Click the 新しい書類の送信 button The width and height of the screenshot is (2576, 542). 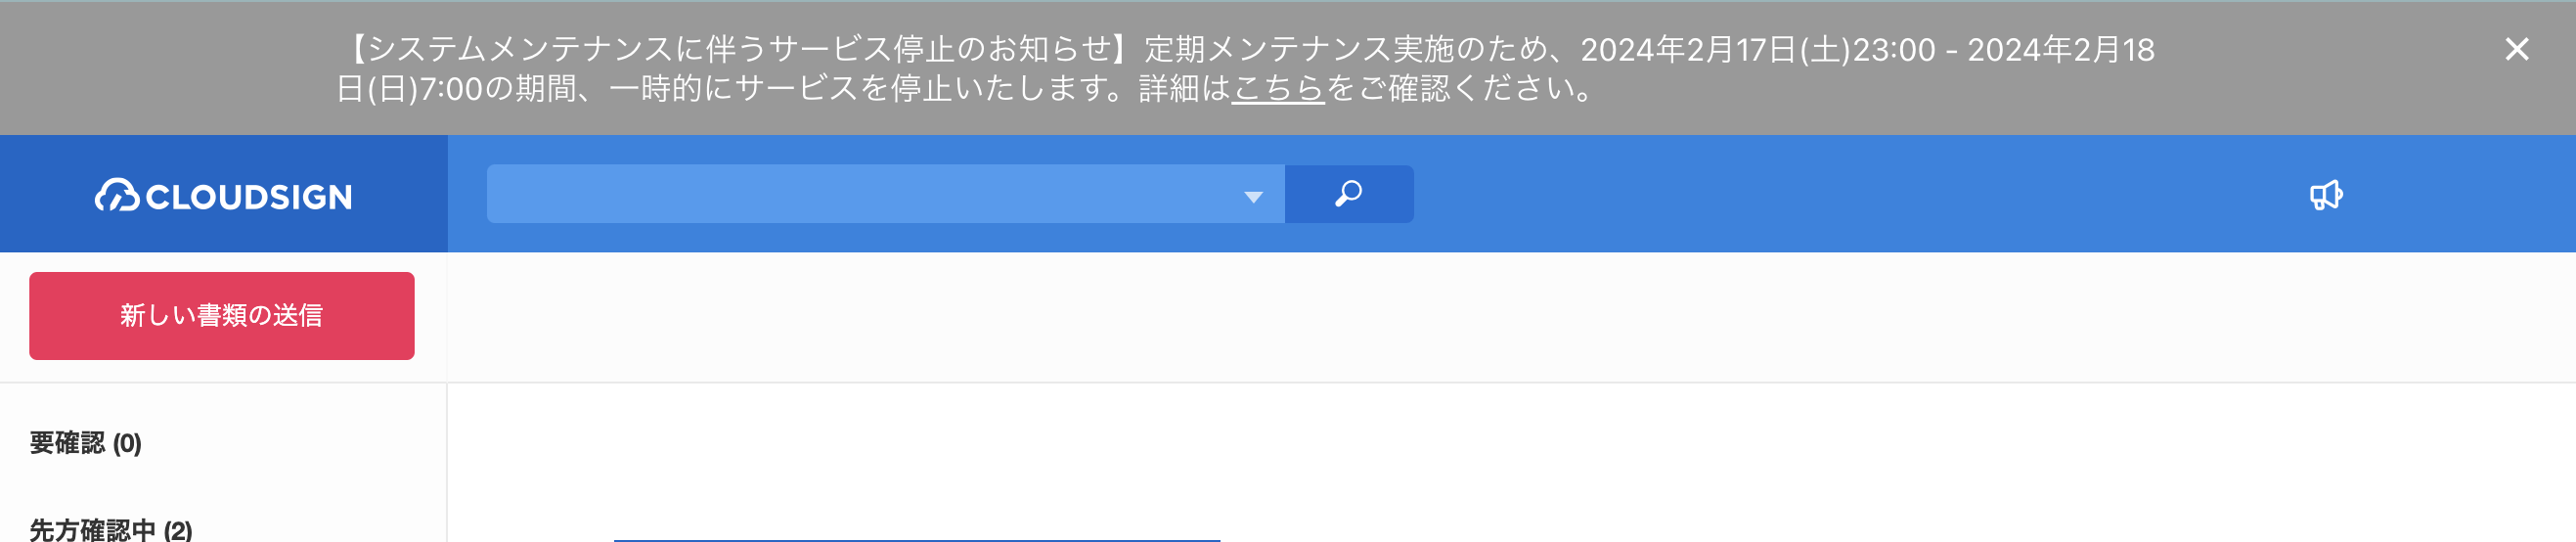222,316
